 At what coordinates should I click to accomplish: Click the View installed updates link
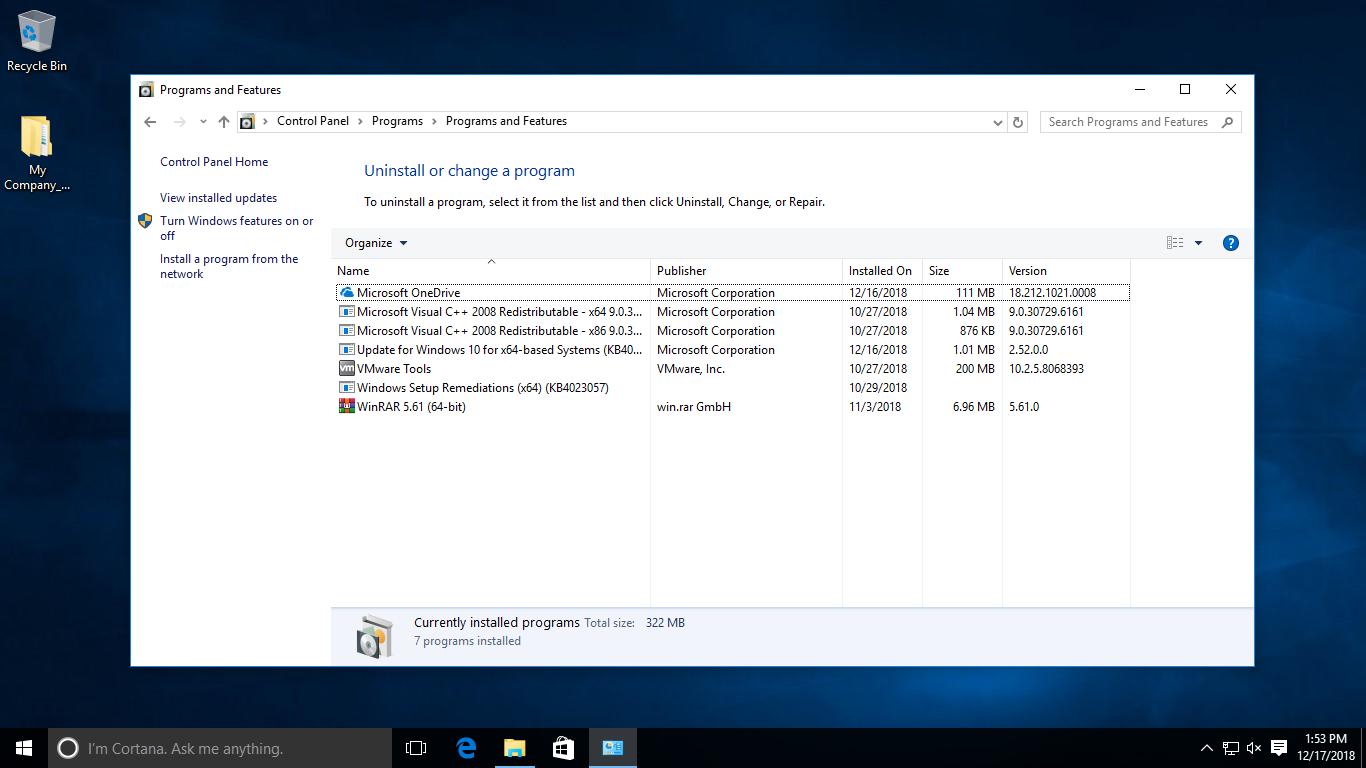(218, 198)
